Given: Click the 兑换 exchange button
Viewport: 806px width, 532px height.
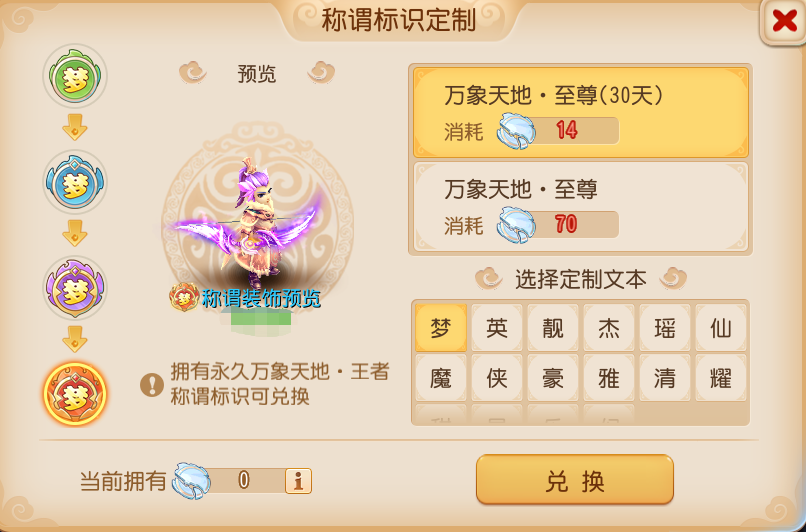Looking at the screenshot, I should tap(575, 479).
